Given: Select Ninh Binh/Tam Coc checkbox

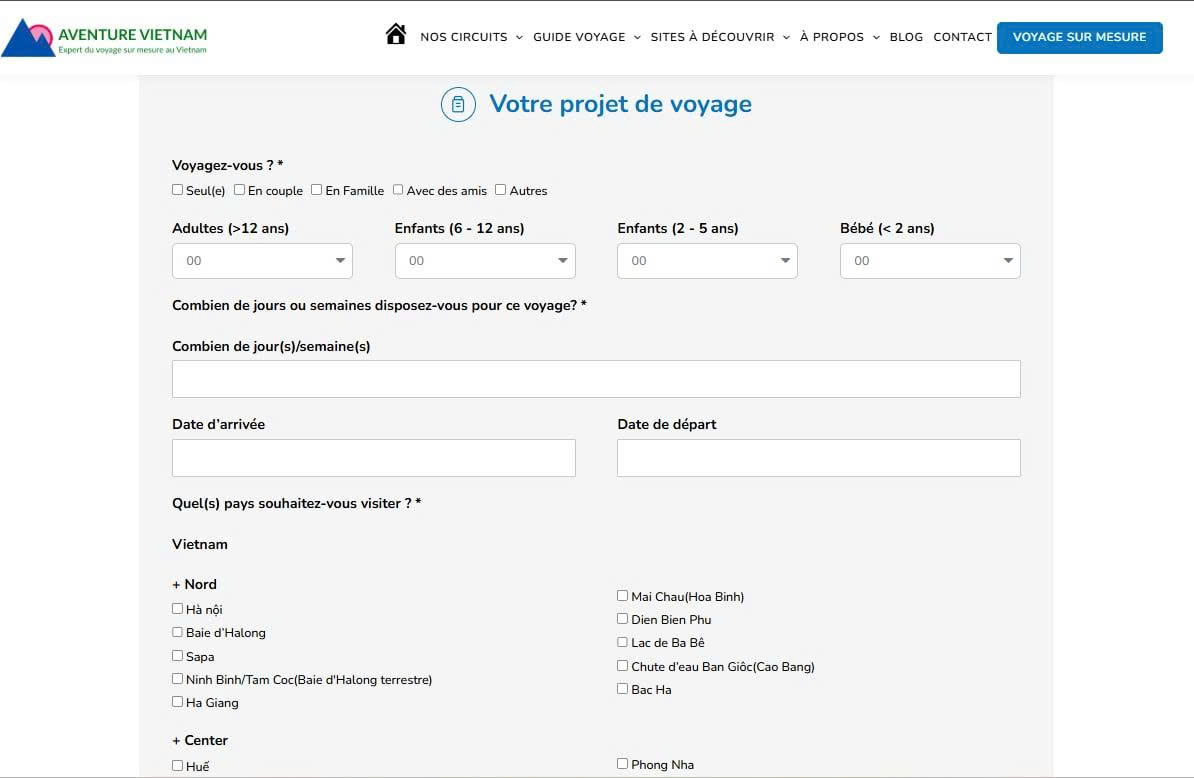Looking at the screenshot, I should (177, 678).
